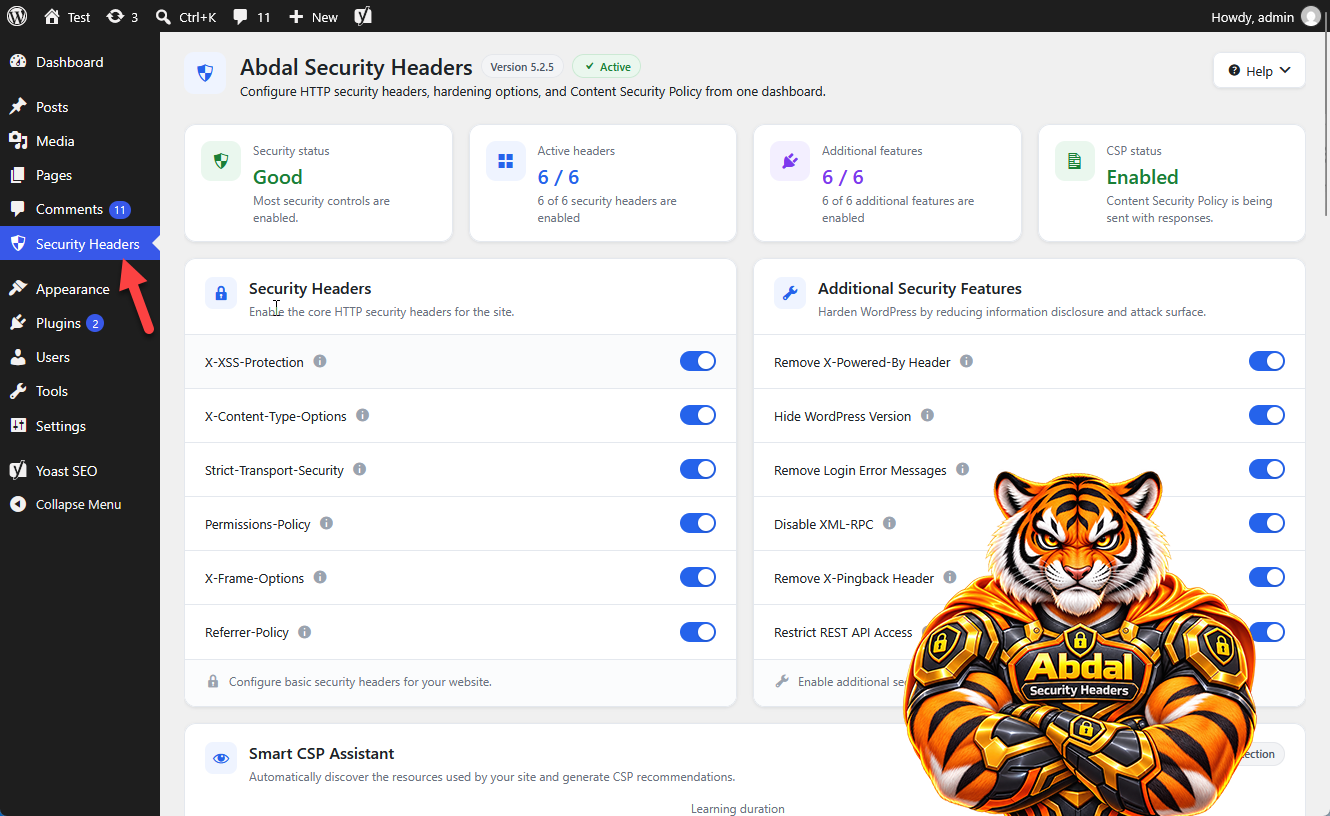Toggle the X-Frame-Options switch

point(698,577)
